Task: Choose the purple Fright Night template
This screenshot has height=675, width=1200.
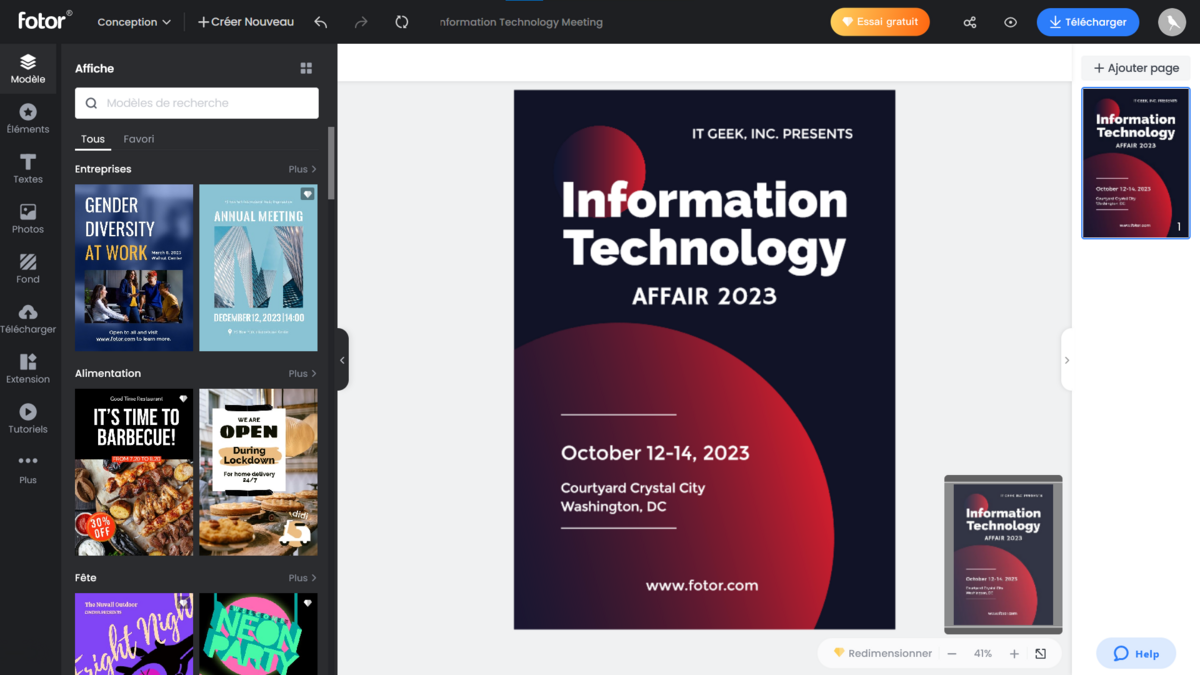Action: [134, 634]
